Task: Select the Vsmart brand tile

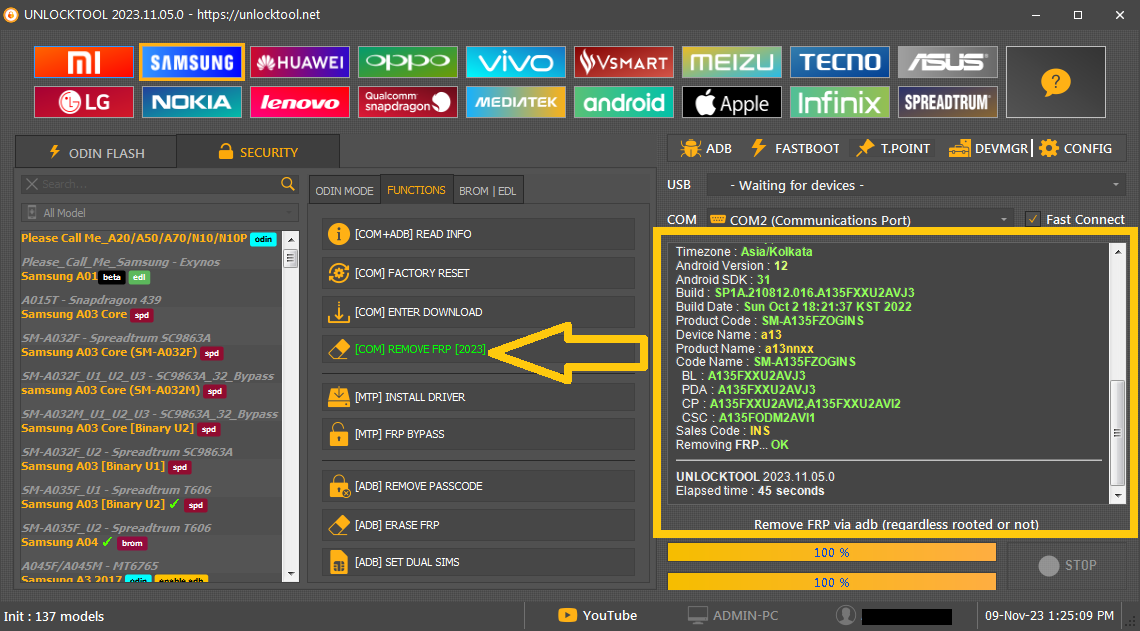Action: coord(624,62)
